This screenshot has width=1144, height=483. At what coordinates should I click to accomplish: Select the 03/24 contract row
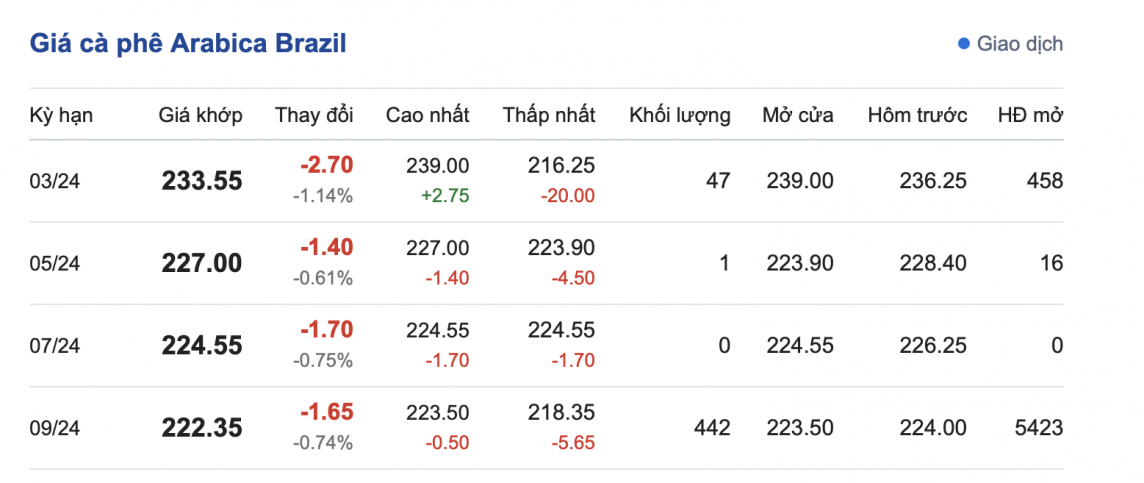(x=54, y=181)
